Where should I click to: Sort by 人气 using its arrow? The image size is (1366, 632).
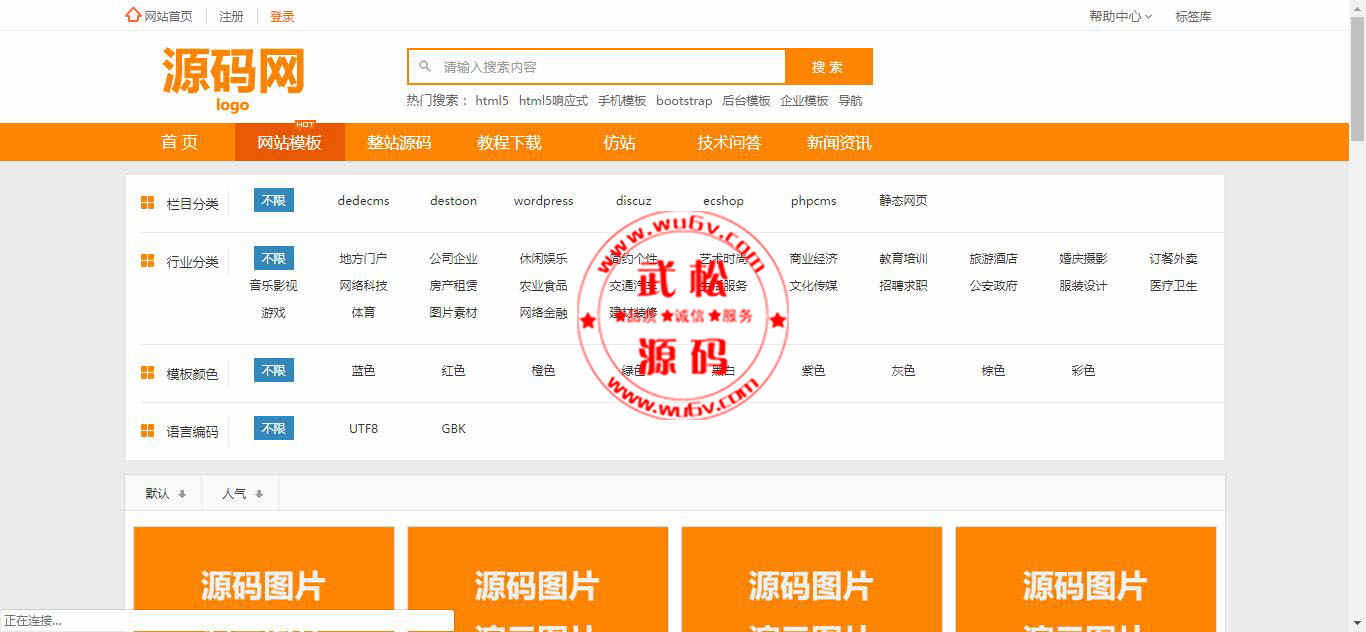[x=259, y=494]
